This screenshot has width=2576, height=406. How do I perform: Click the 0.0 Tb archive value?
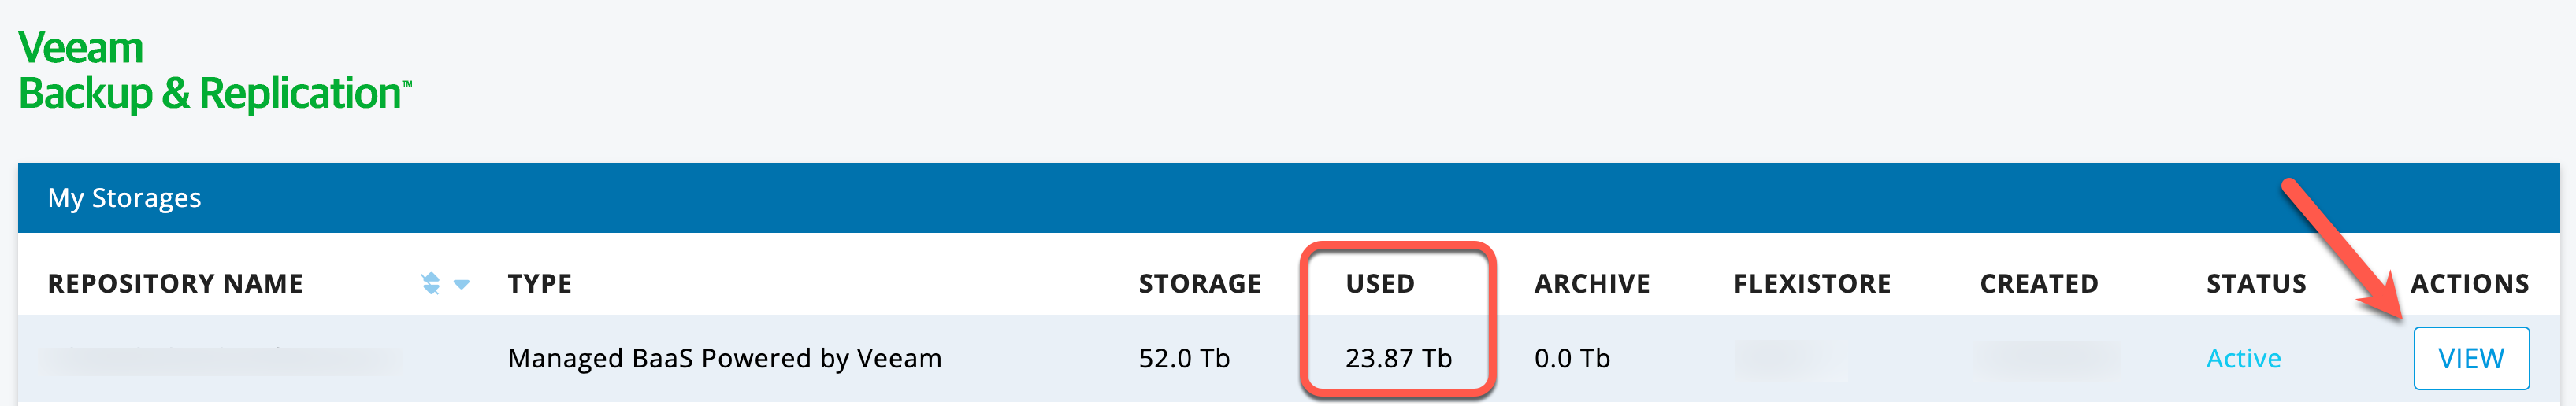(x=1572, y=358)
